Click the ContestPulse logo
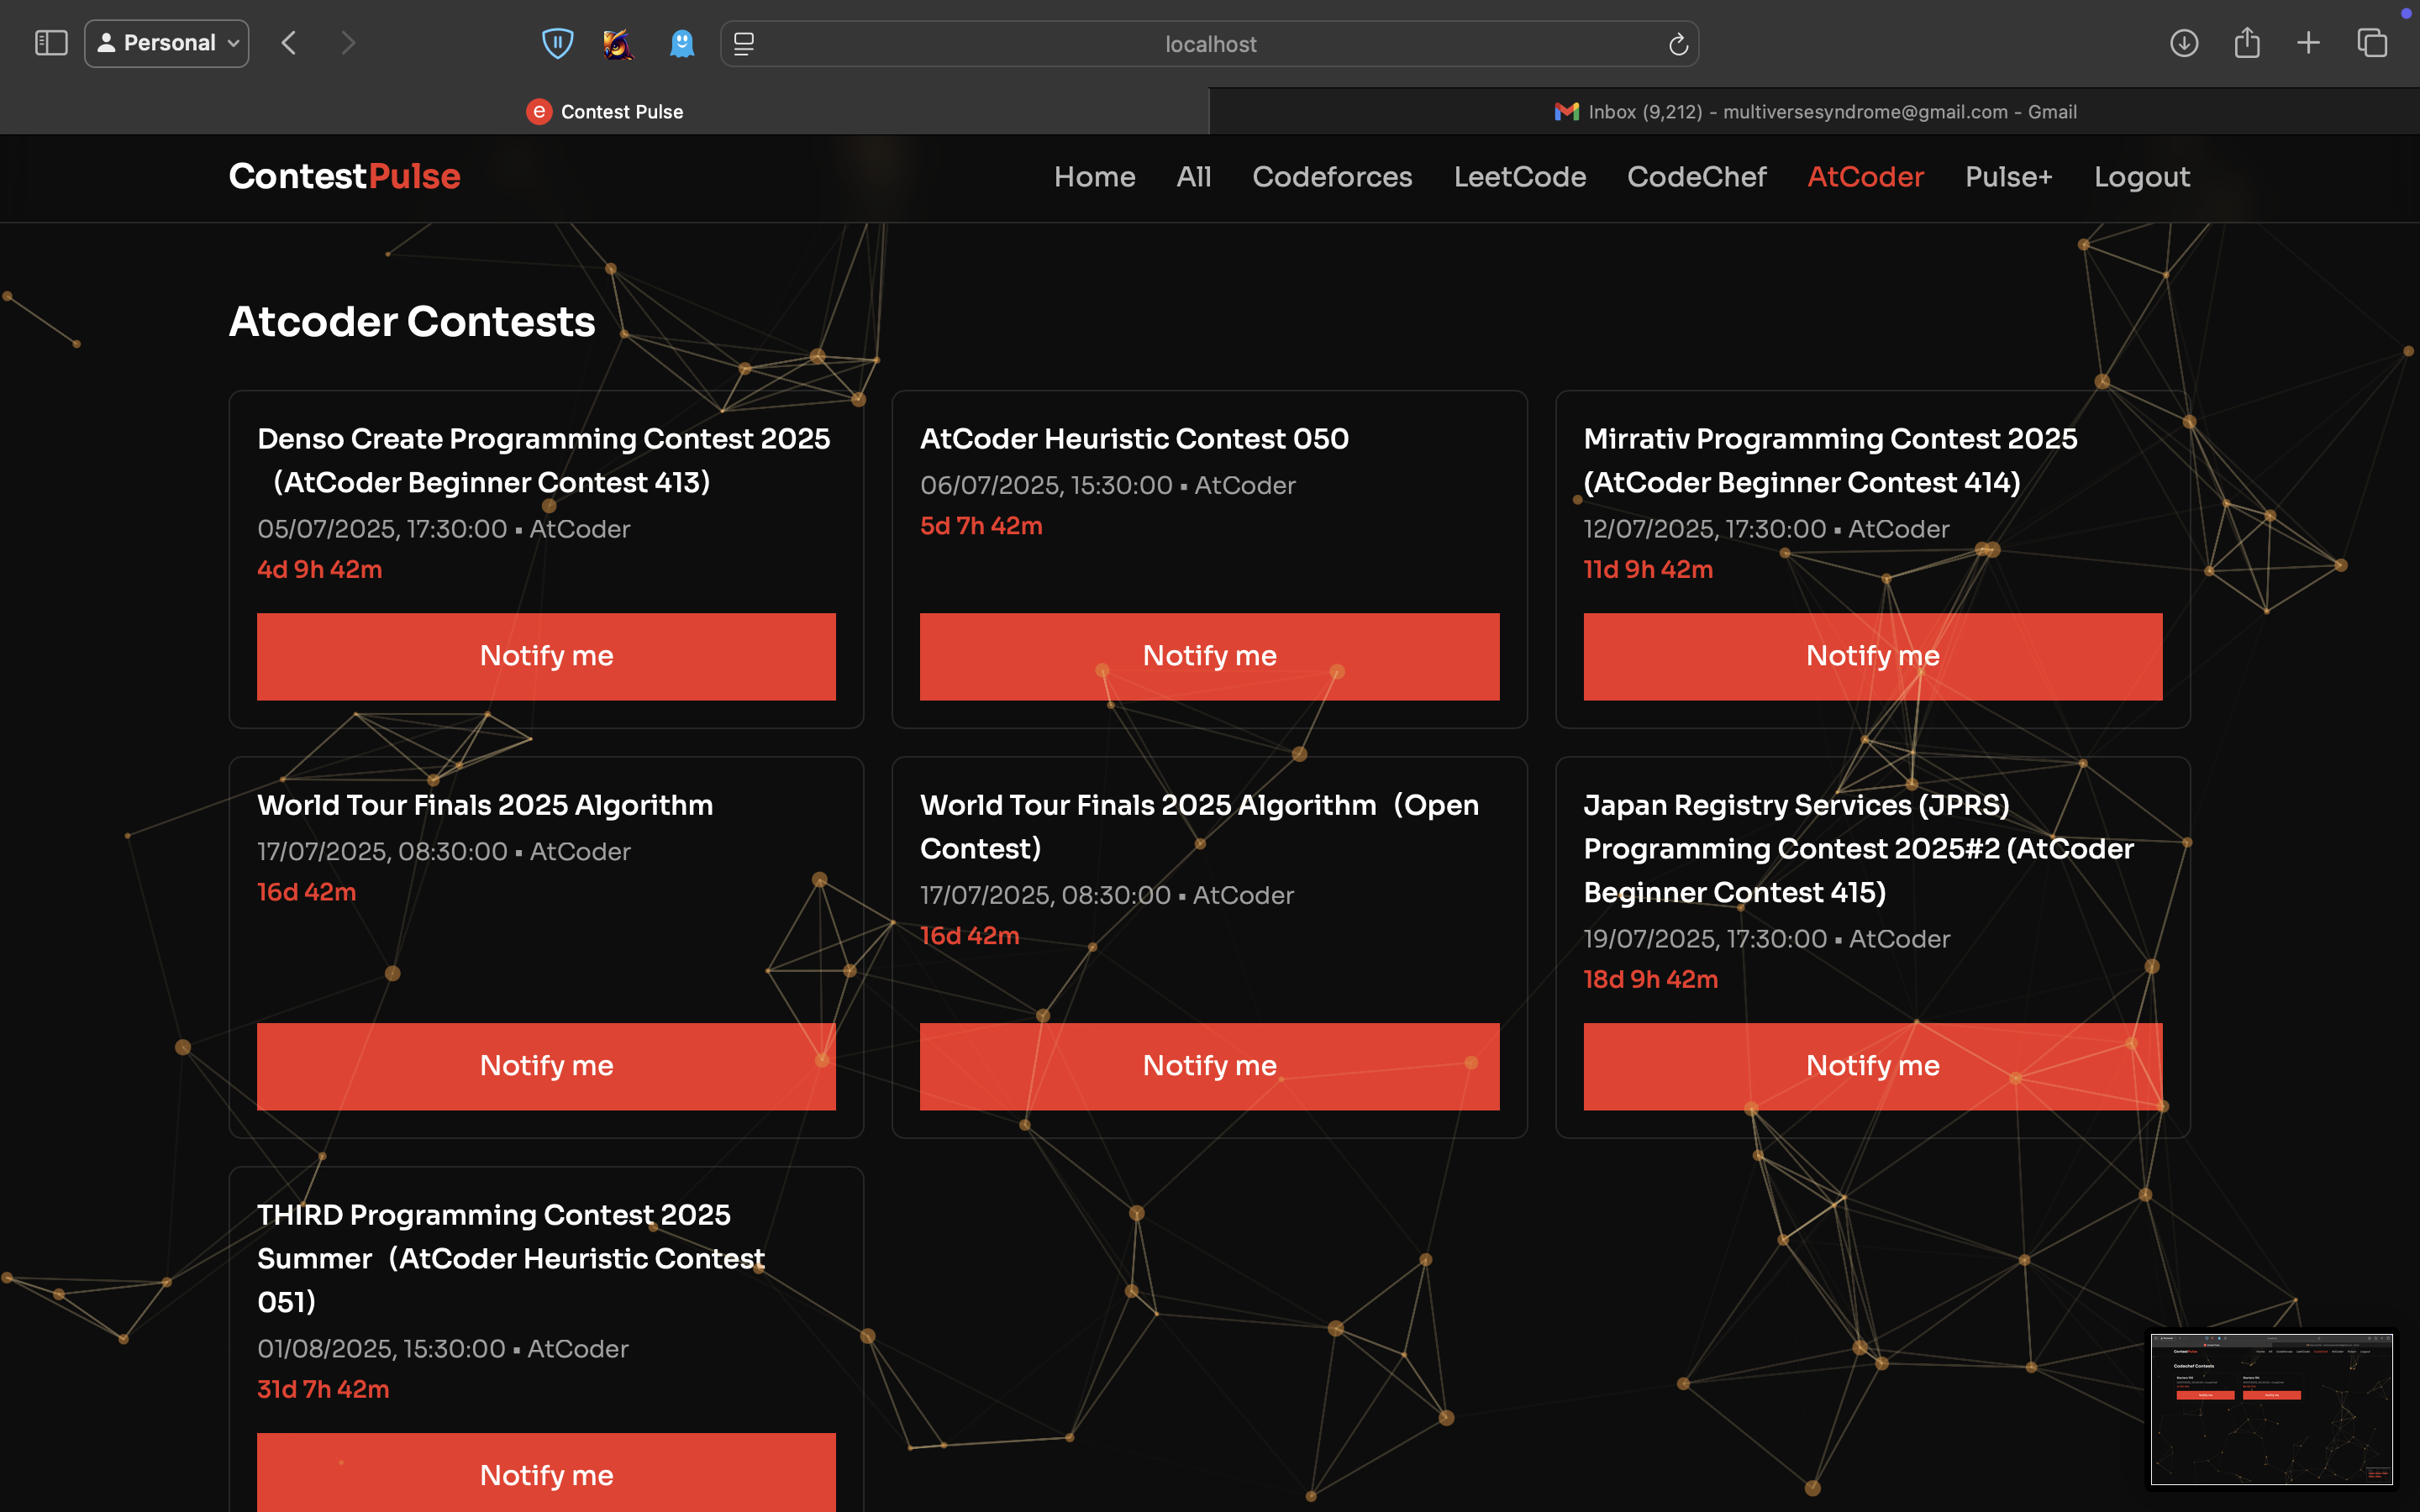The height and width of the screenshot is (1512, 2420). [x=345, y=176]
